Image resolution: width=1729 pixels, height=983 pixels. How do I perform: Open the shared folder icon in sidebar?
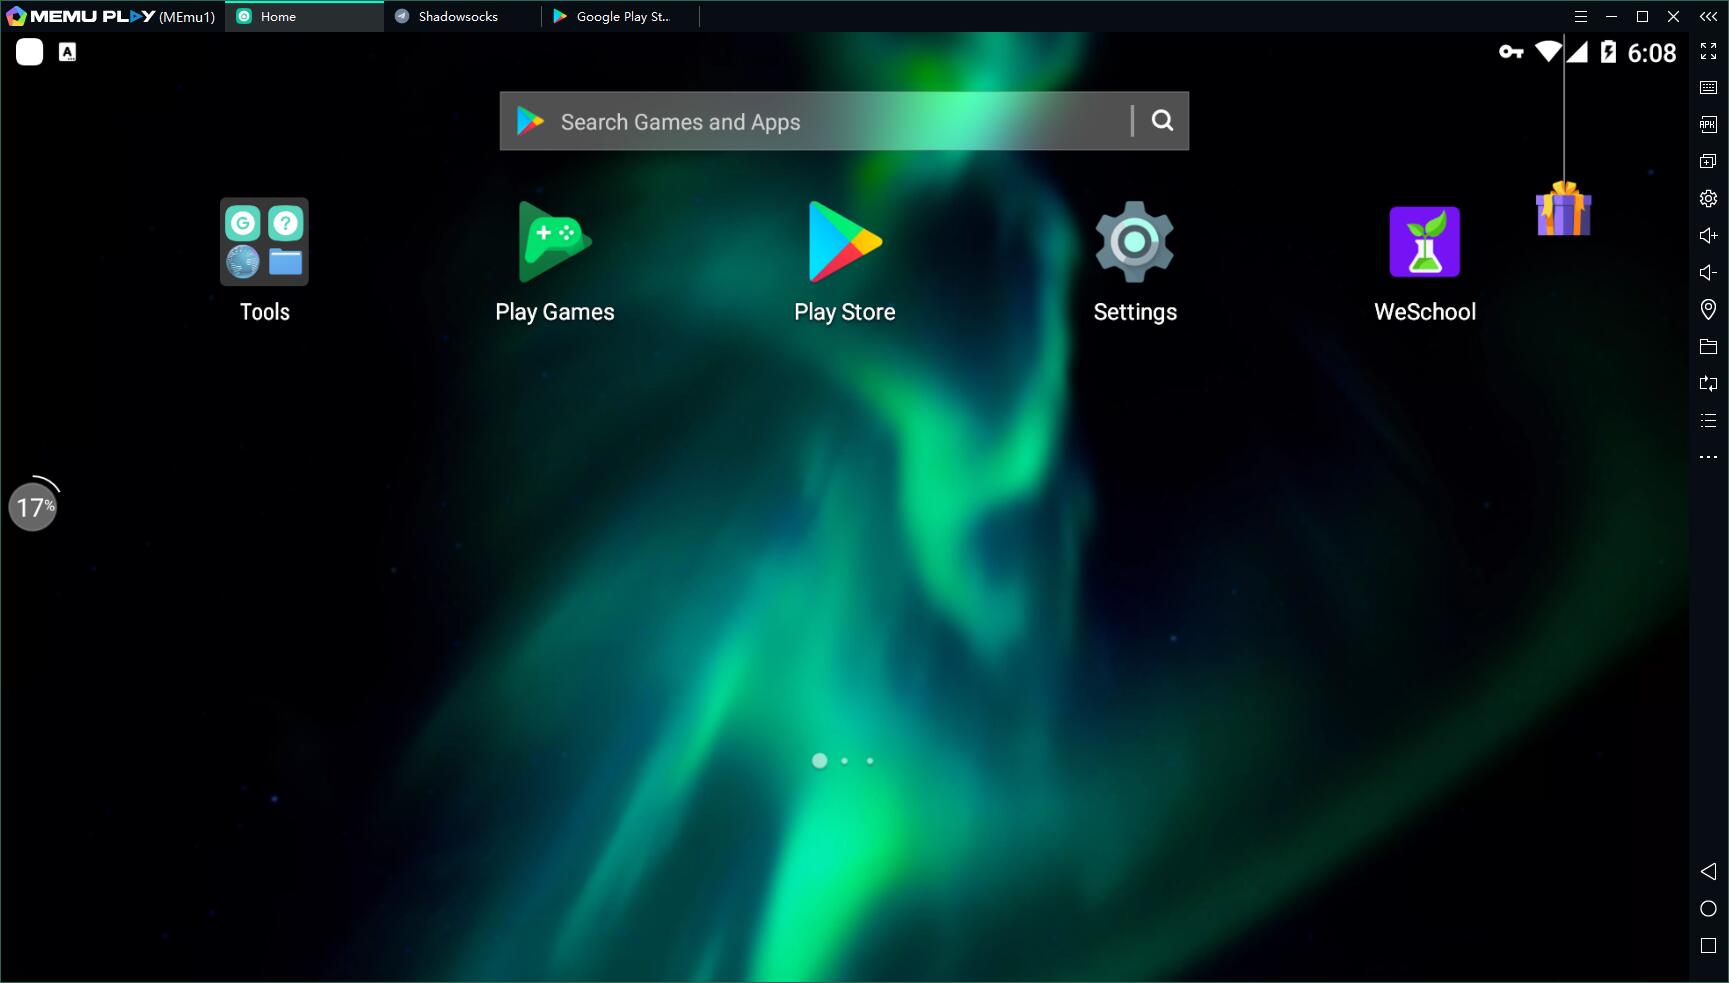[1708, 347]
